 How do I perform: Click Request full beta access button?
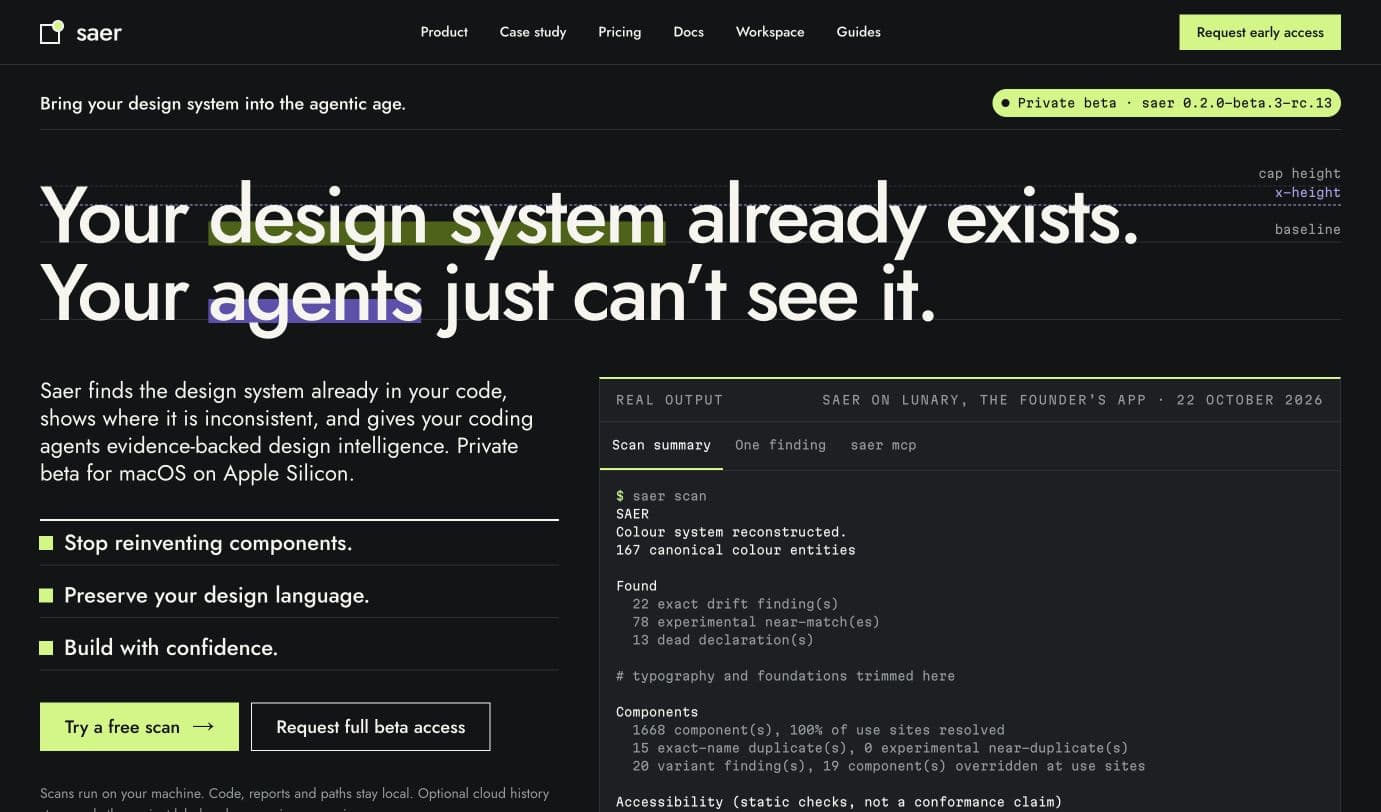click(x=371, y=727)
